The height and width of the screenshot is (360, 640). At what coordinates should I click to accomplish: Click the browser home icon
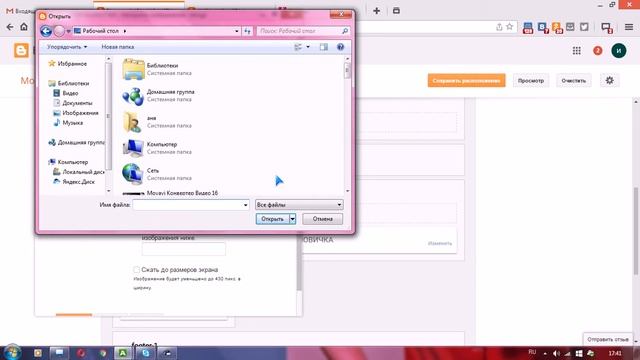click(x=24, y=27)
